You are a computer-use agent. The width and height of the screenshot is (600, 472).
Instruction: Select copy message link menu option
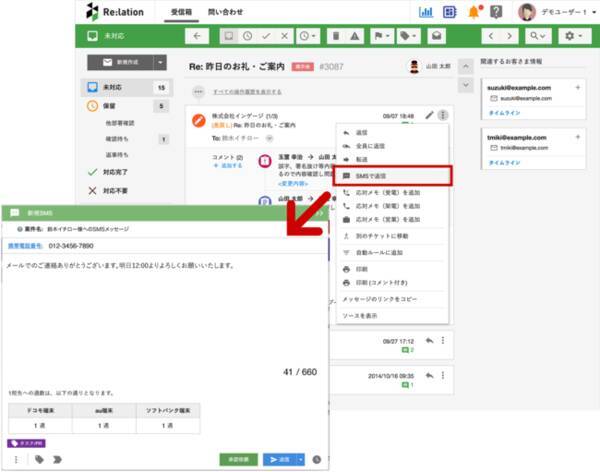(392, 299)
